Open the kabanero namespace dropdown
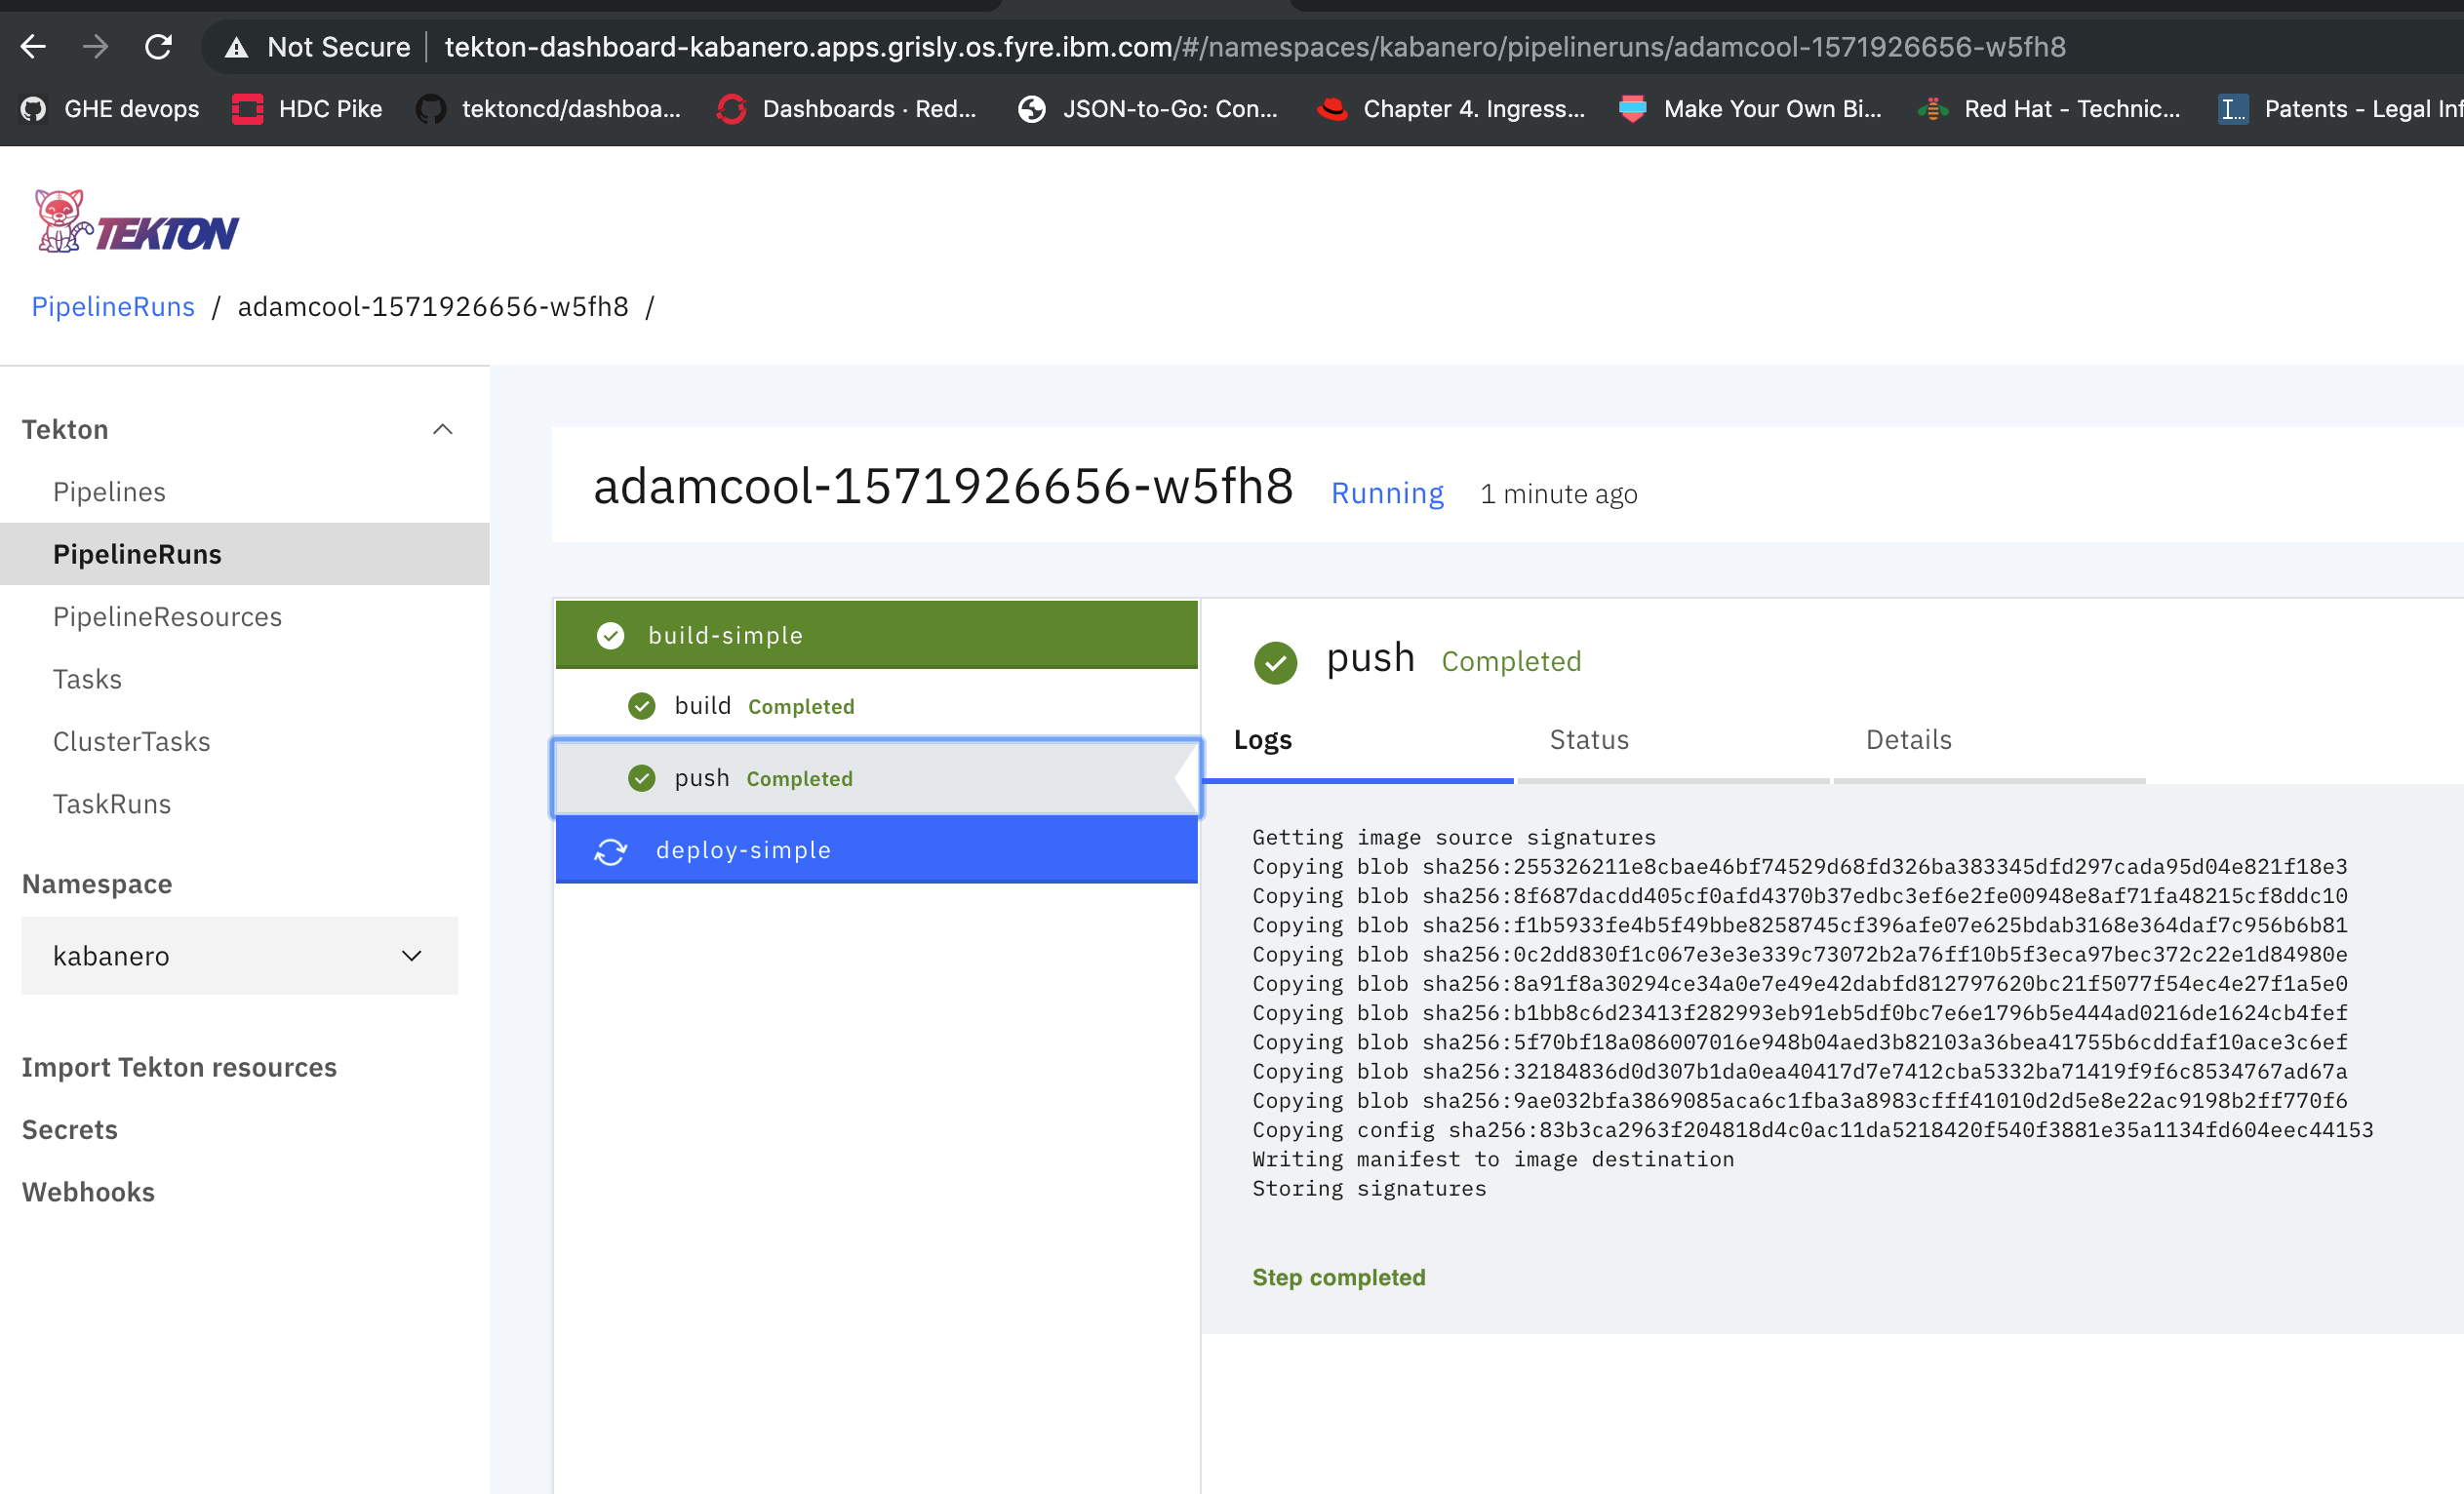Screen dimensions: 2464x1494 pyautogui.click(x=240, y=956)
